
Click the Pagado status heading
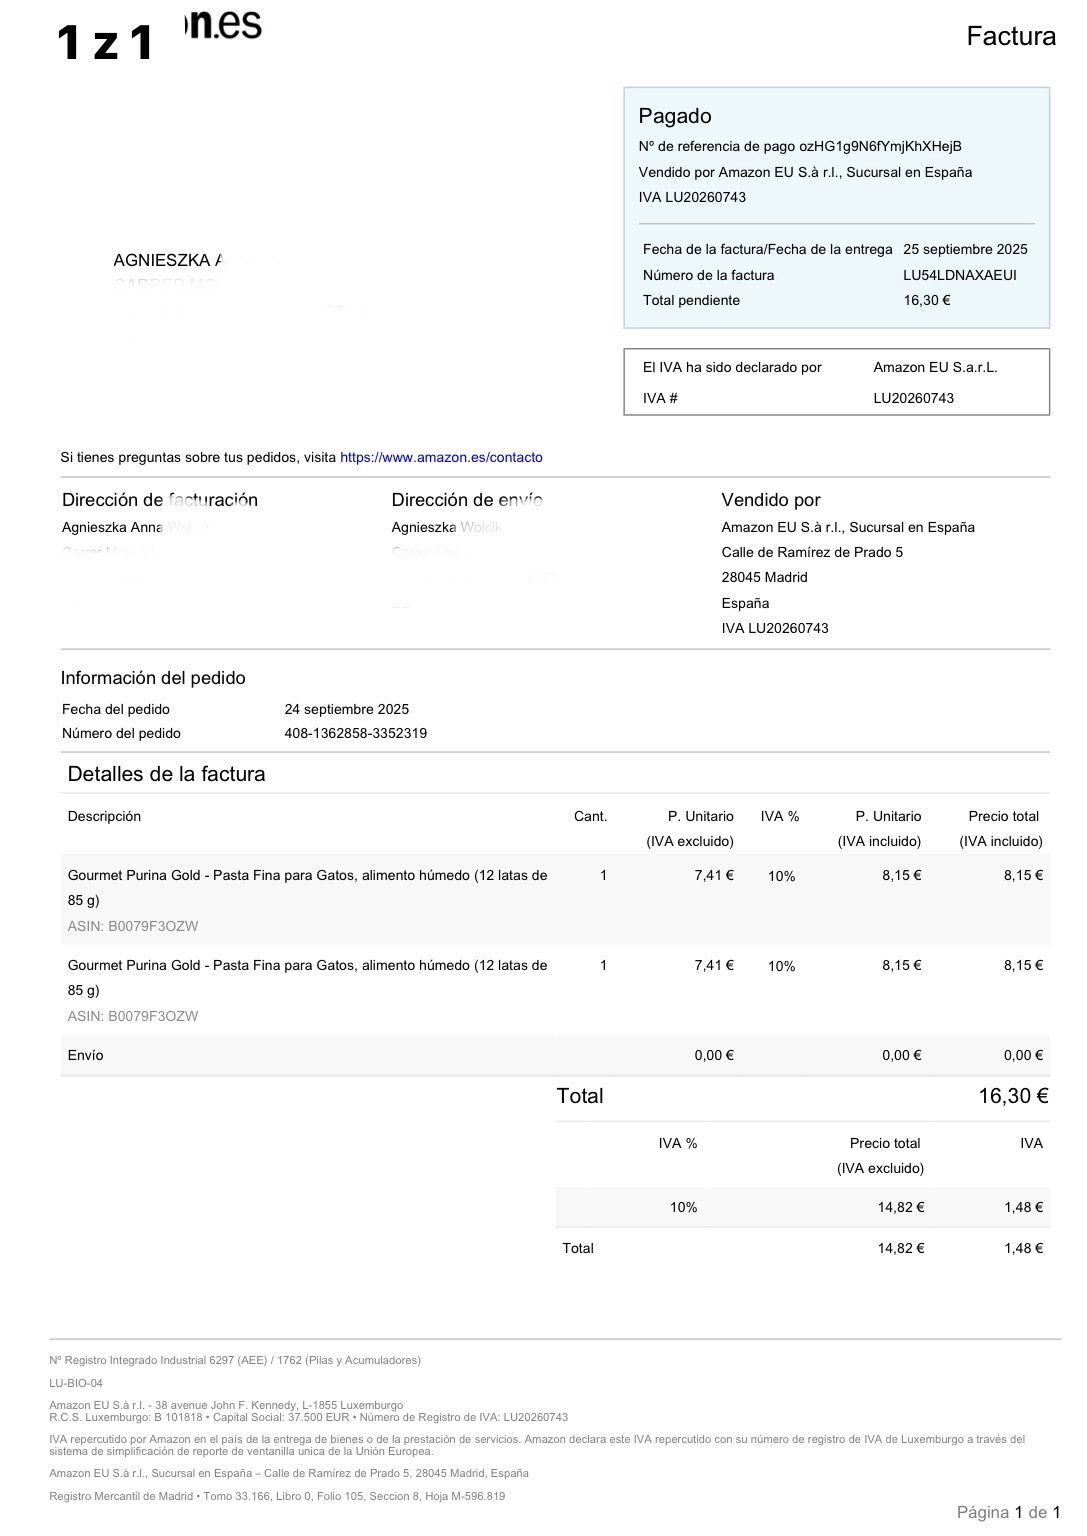click(675, 116)
